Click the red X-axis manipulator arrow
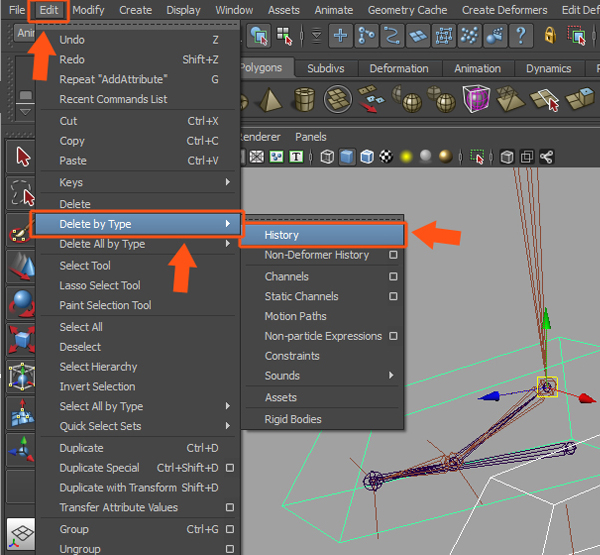 point(587,398)
